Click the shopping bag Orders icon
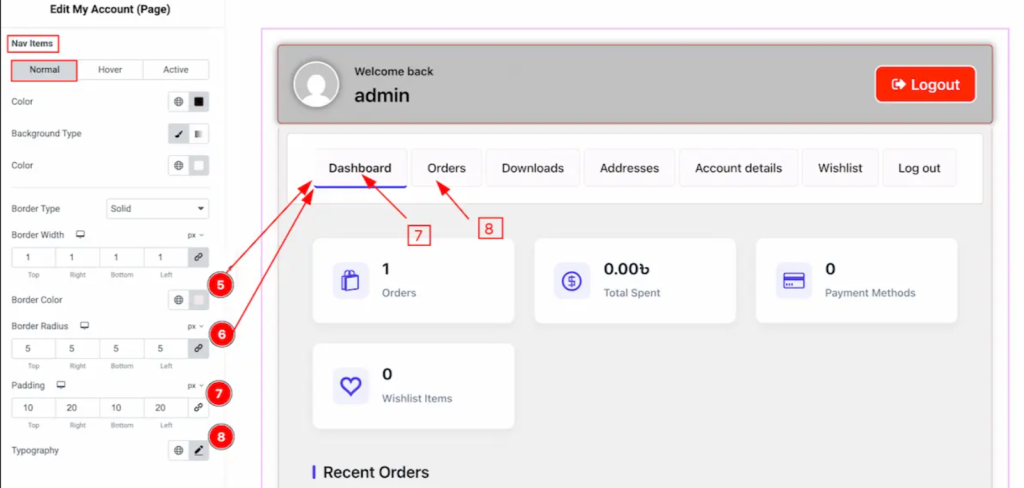 (x=351, y=281)
